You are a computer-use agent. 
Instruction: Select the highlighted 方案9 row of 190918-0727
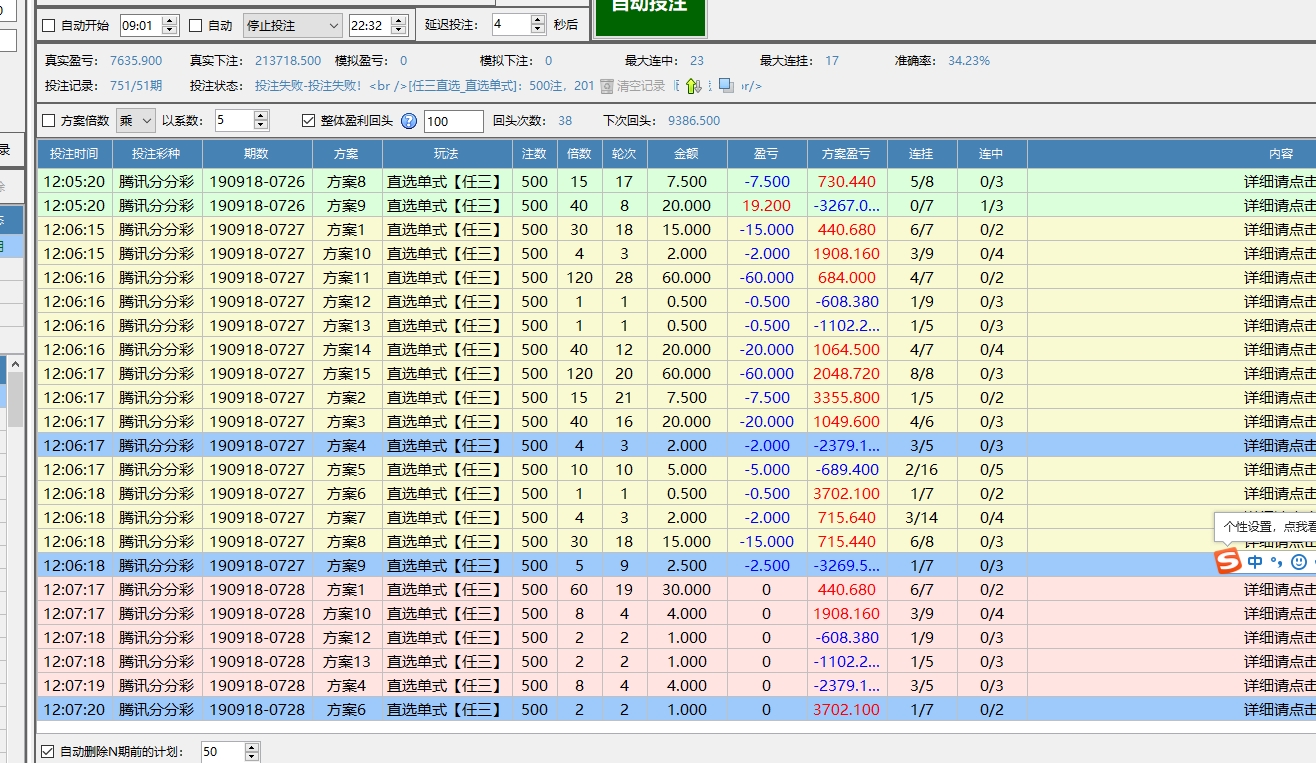pos(677,565)
